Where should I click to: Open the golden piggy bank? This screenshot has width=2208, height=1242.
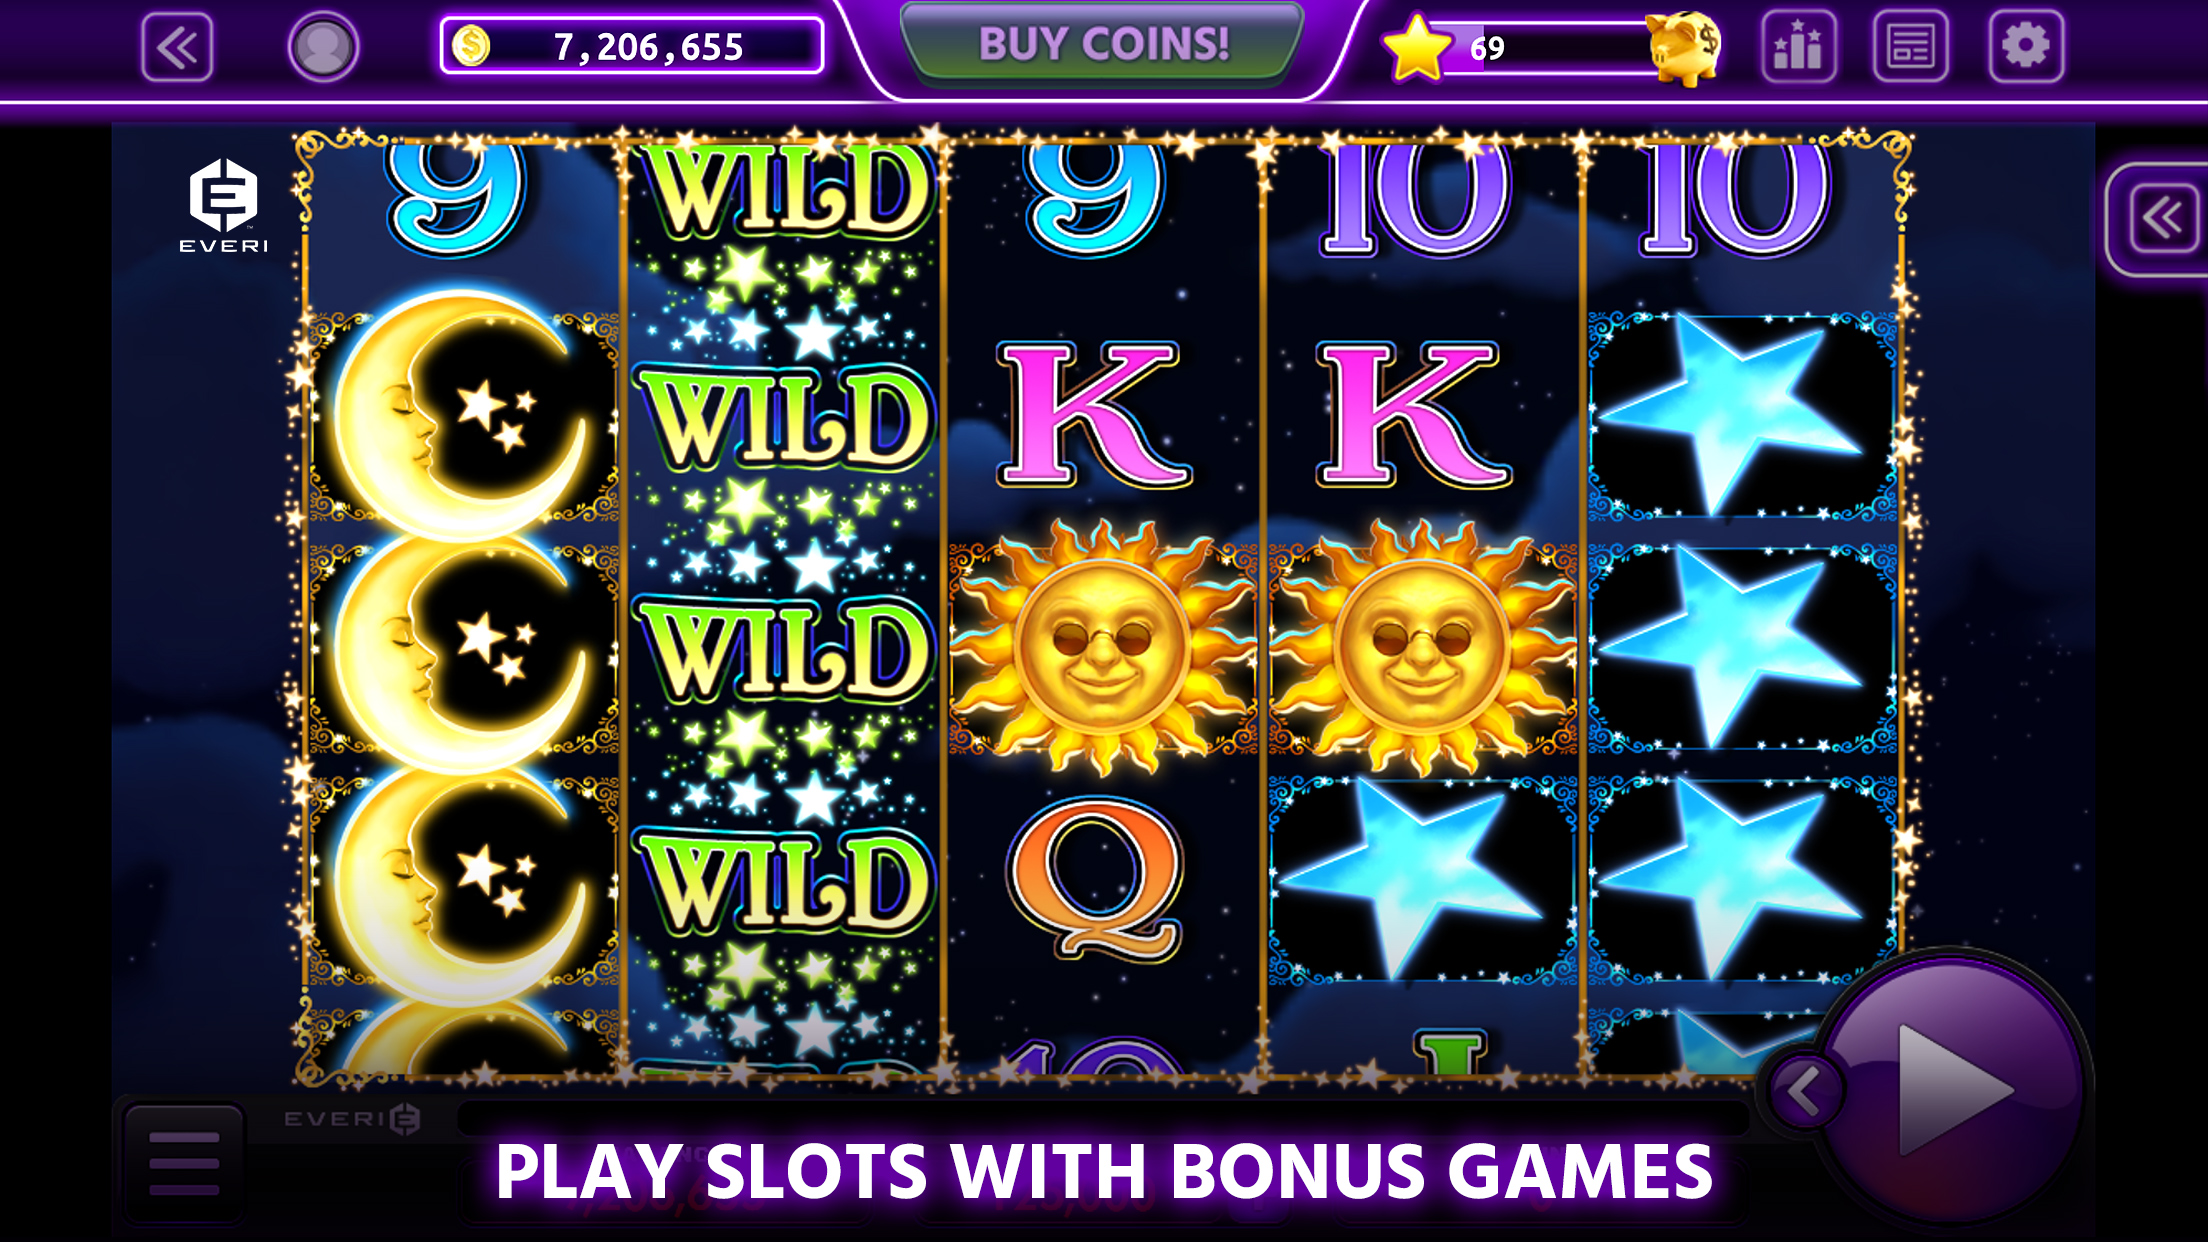coord(1684,47)
